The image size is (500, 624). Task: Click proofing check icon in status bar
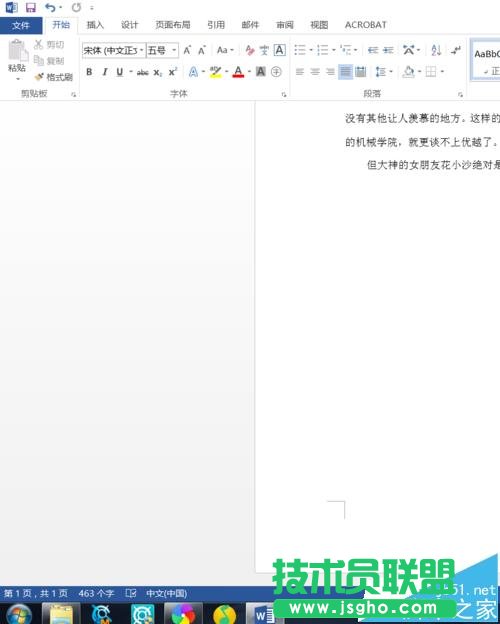coord(131,593)
